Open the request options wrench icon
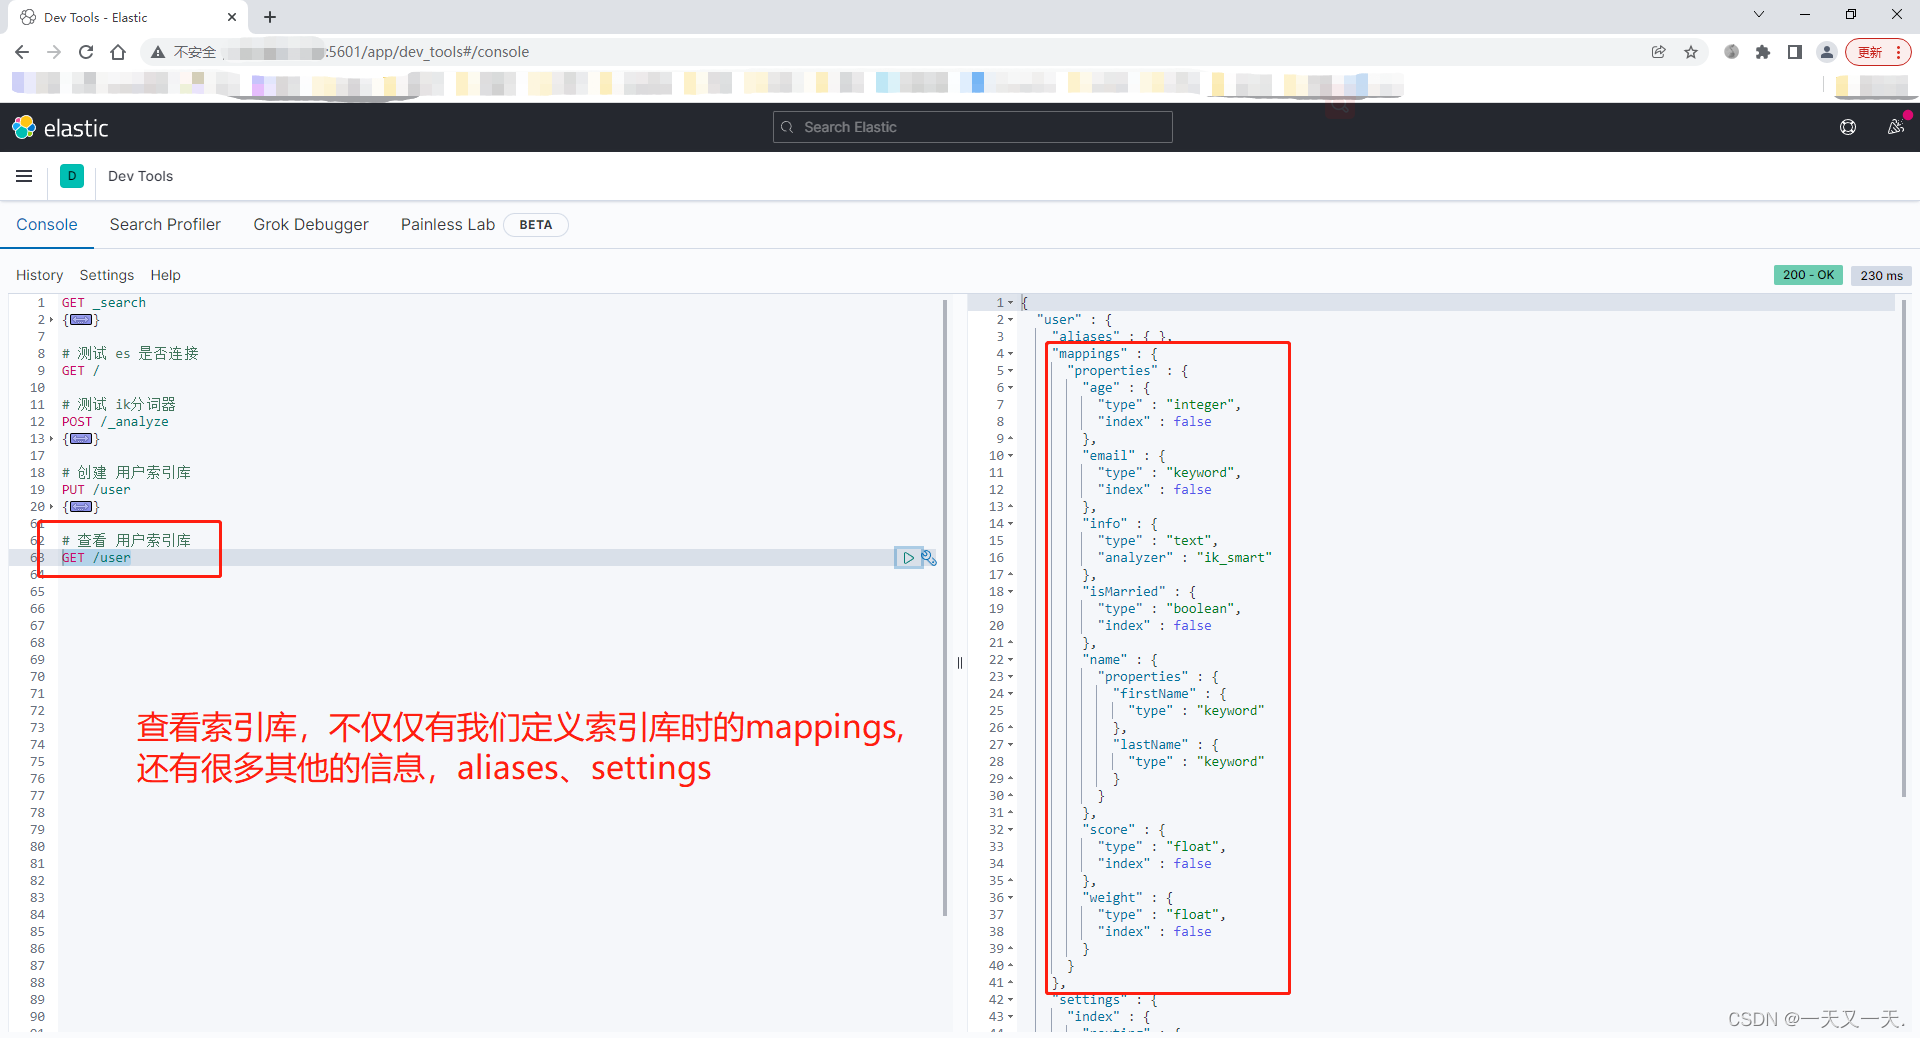 click(x=930, y=557)
